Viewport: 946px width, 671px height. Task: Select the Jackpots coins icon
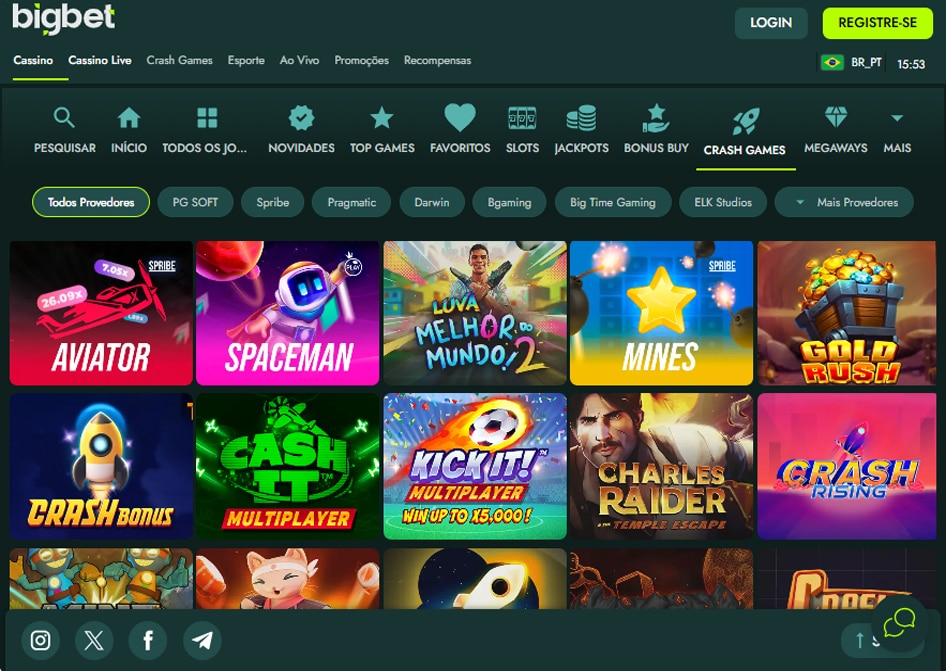pyautogui.click(x=581, y=116)
